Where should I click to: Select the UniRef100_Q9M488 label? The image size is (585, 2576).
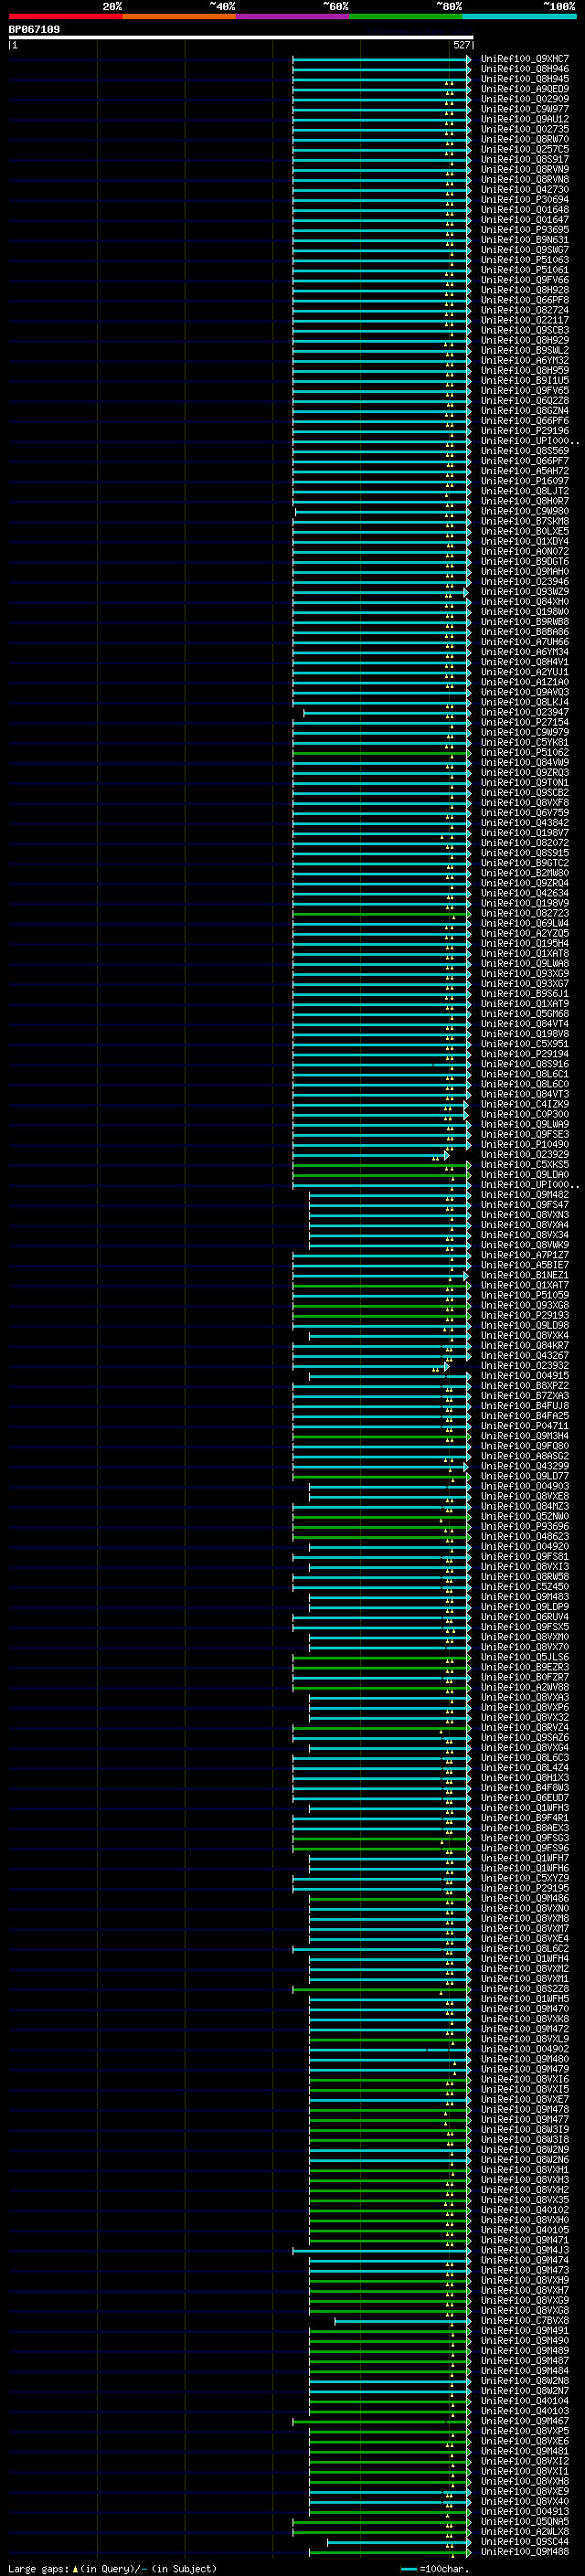click(525, 2551)
